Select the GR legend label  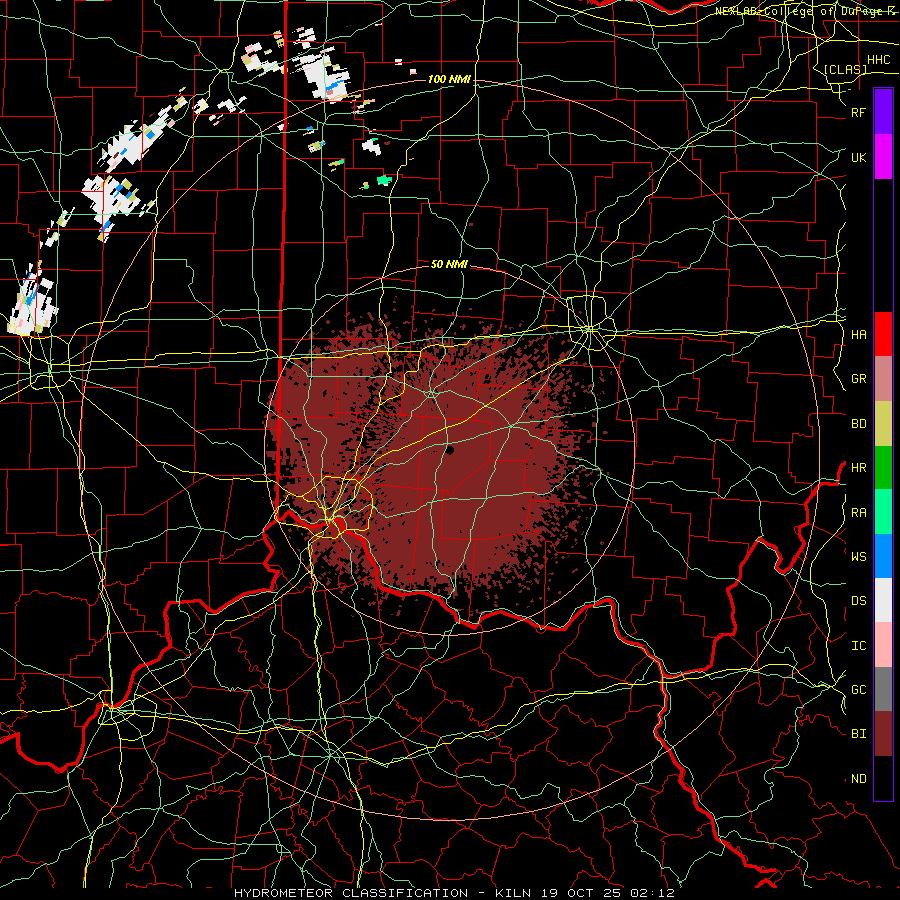(x=859, y=379)
